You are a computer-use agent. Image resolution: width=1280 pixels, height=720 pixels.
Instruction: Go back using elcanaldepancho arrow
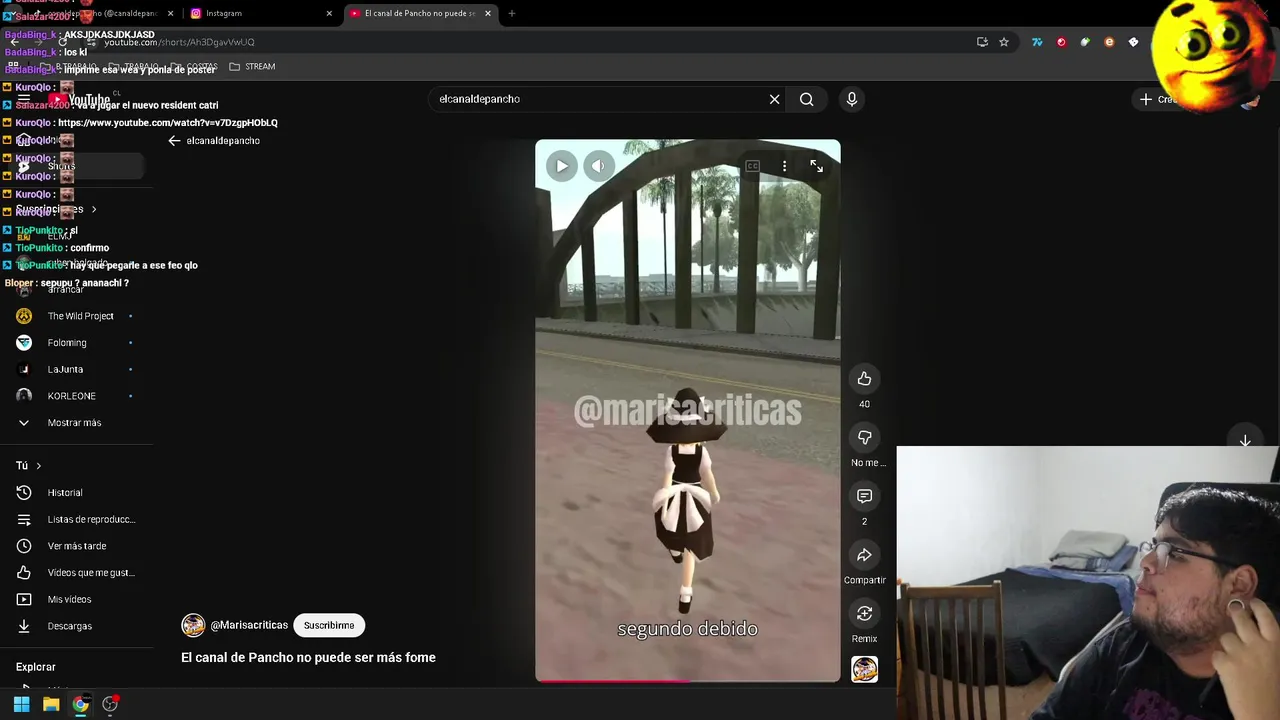(x=174, y=141)
